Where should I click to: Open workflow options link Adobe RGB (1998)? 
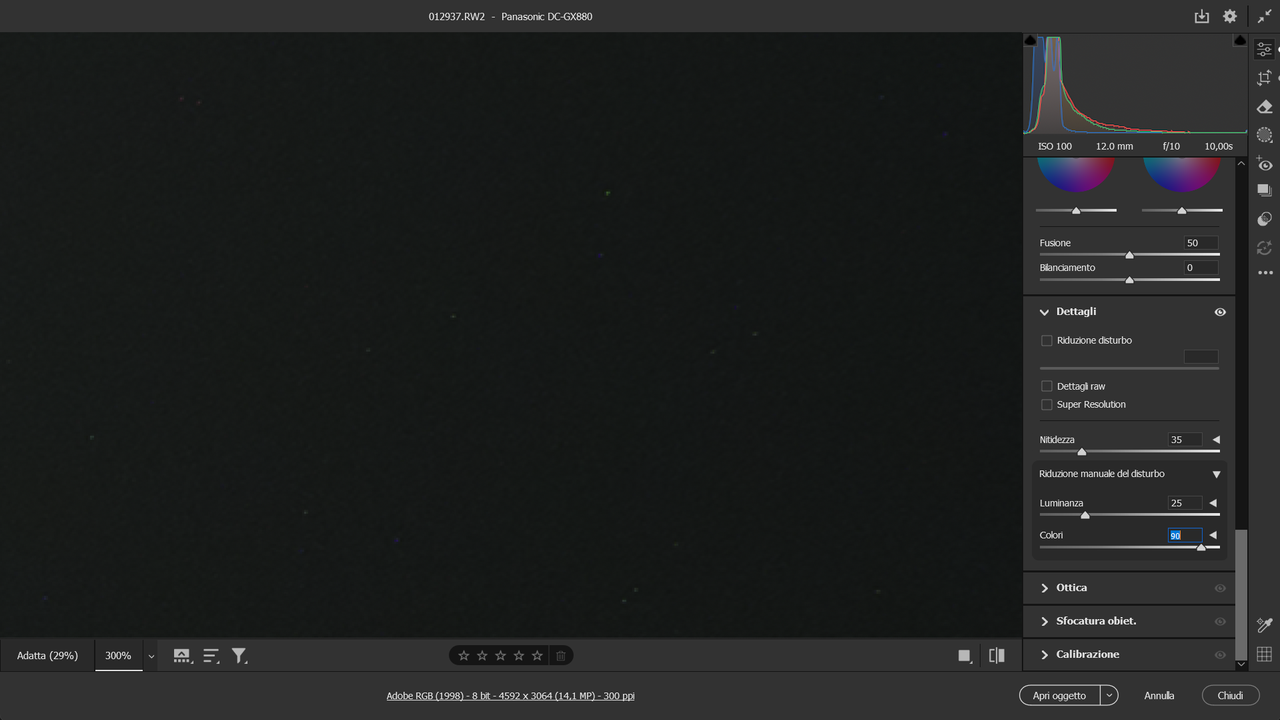click(510, 696)
